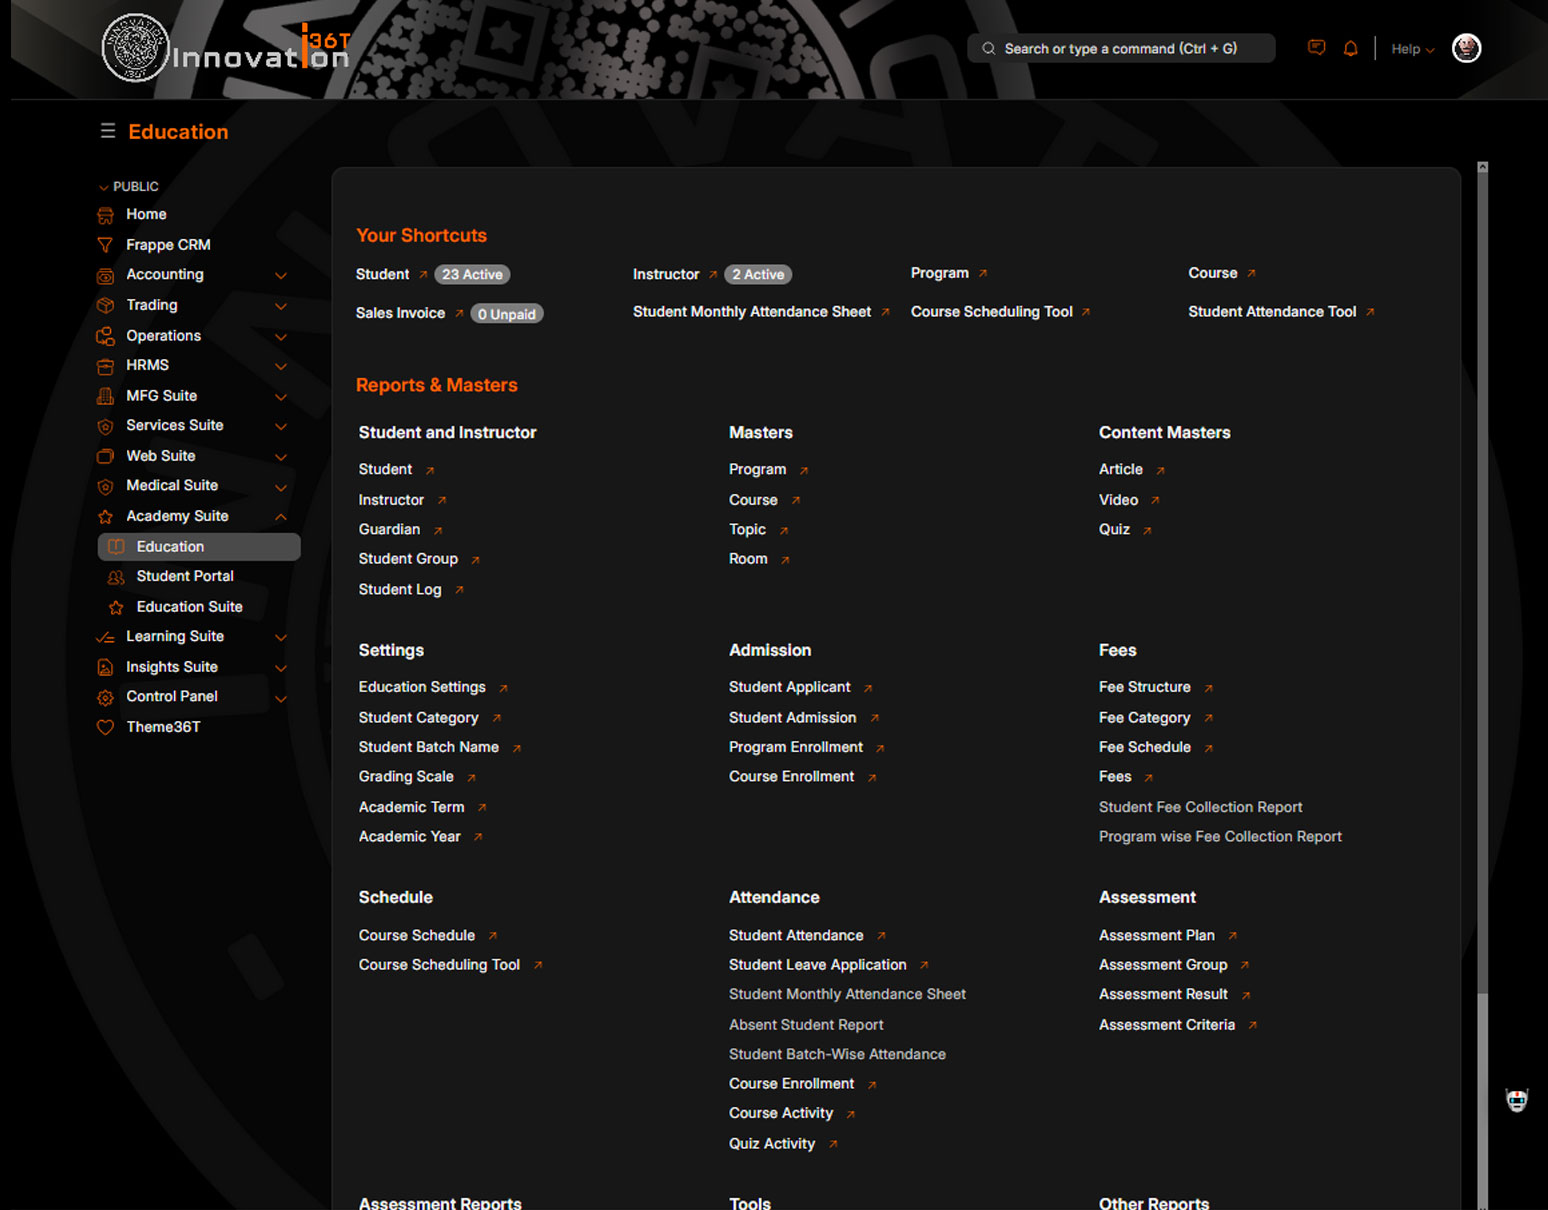Expand the Accounting sidebar chevron
This screenshot has height=1210, width=1548.
tap(281, 275)
